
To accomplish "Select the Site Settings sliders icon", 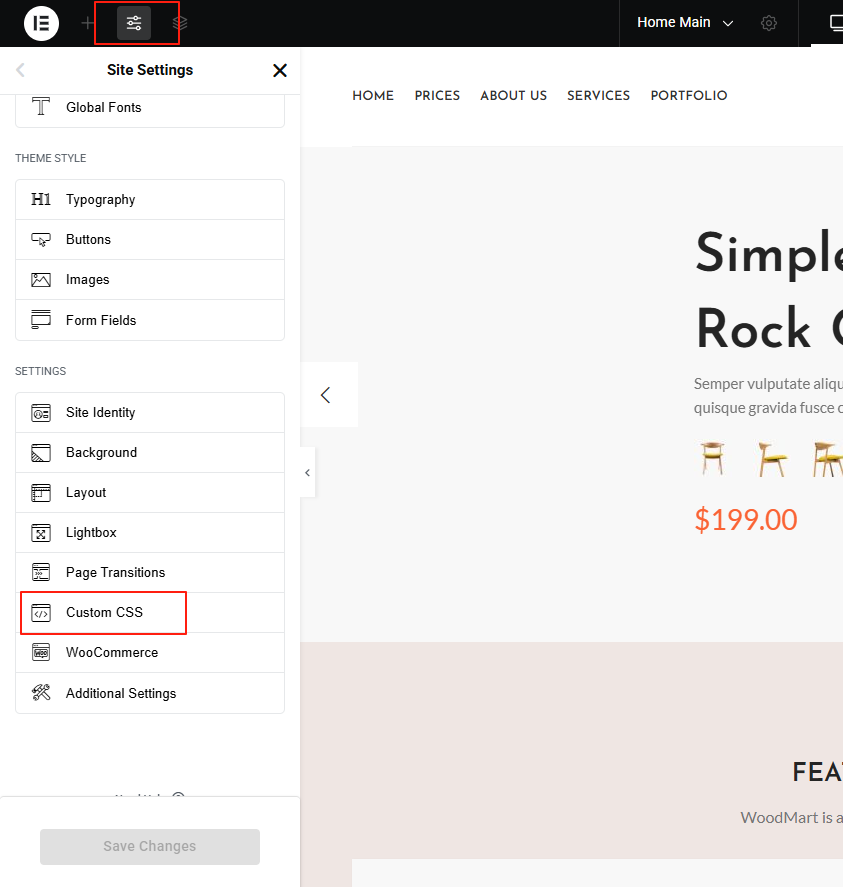I will coord(134,23).
